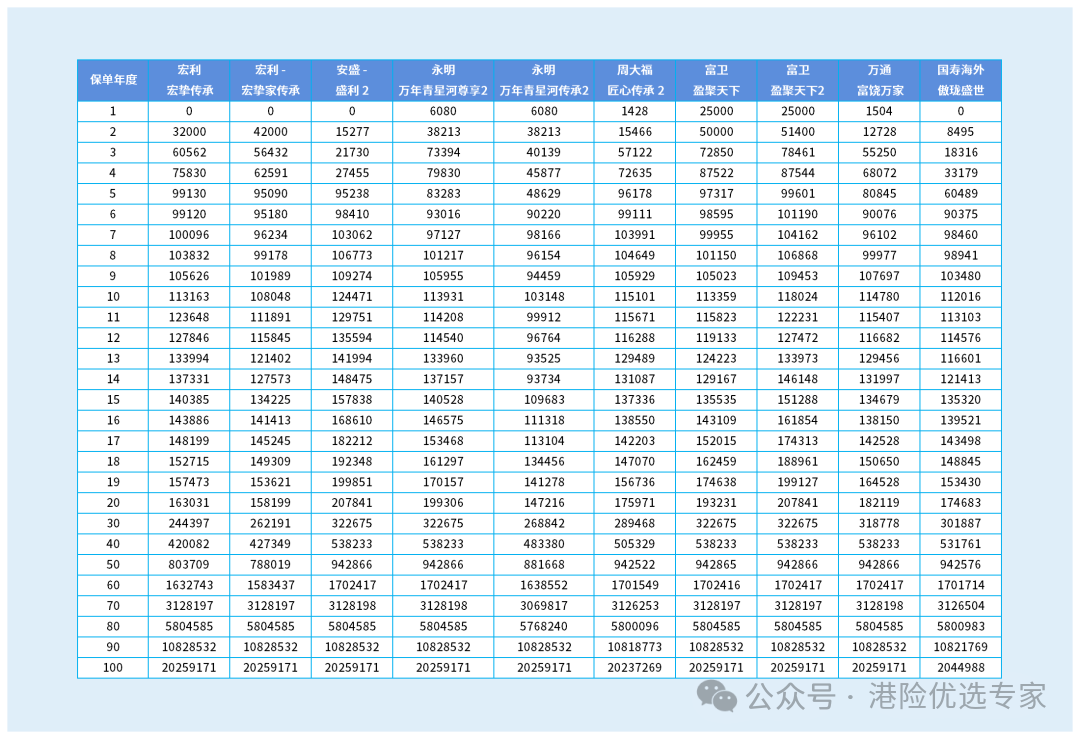Viewport: 1080px width, 739px height.
Task: Click cell value 33179
Action: [960, 173]
